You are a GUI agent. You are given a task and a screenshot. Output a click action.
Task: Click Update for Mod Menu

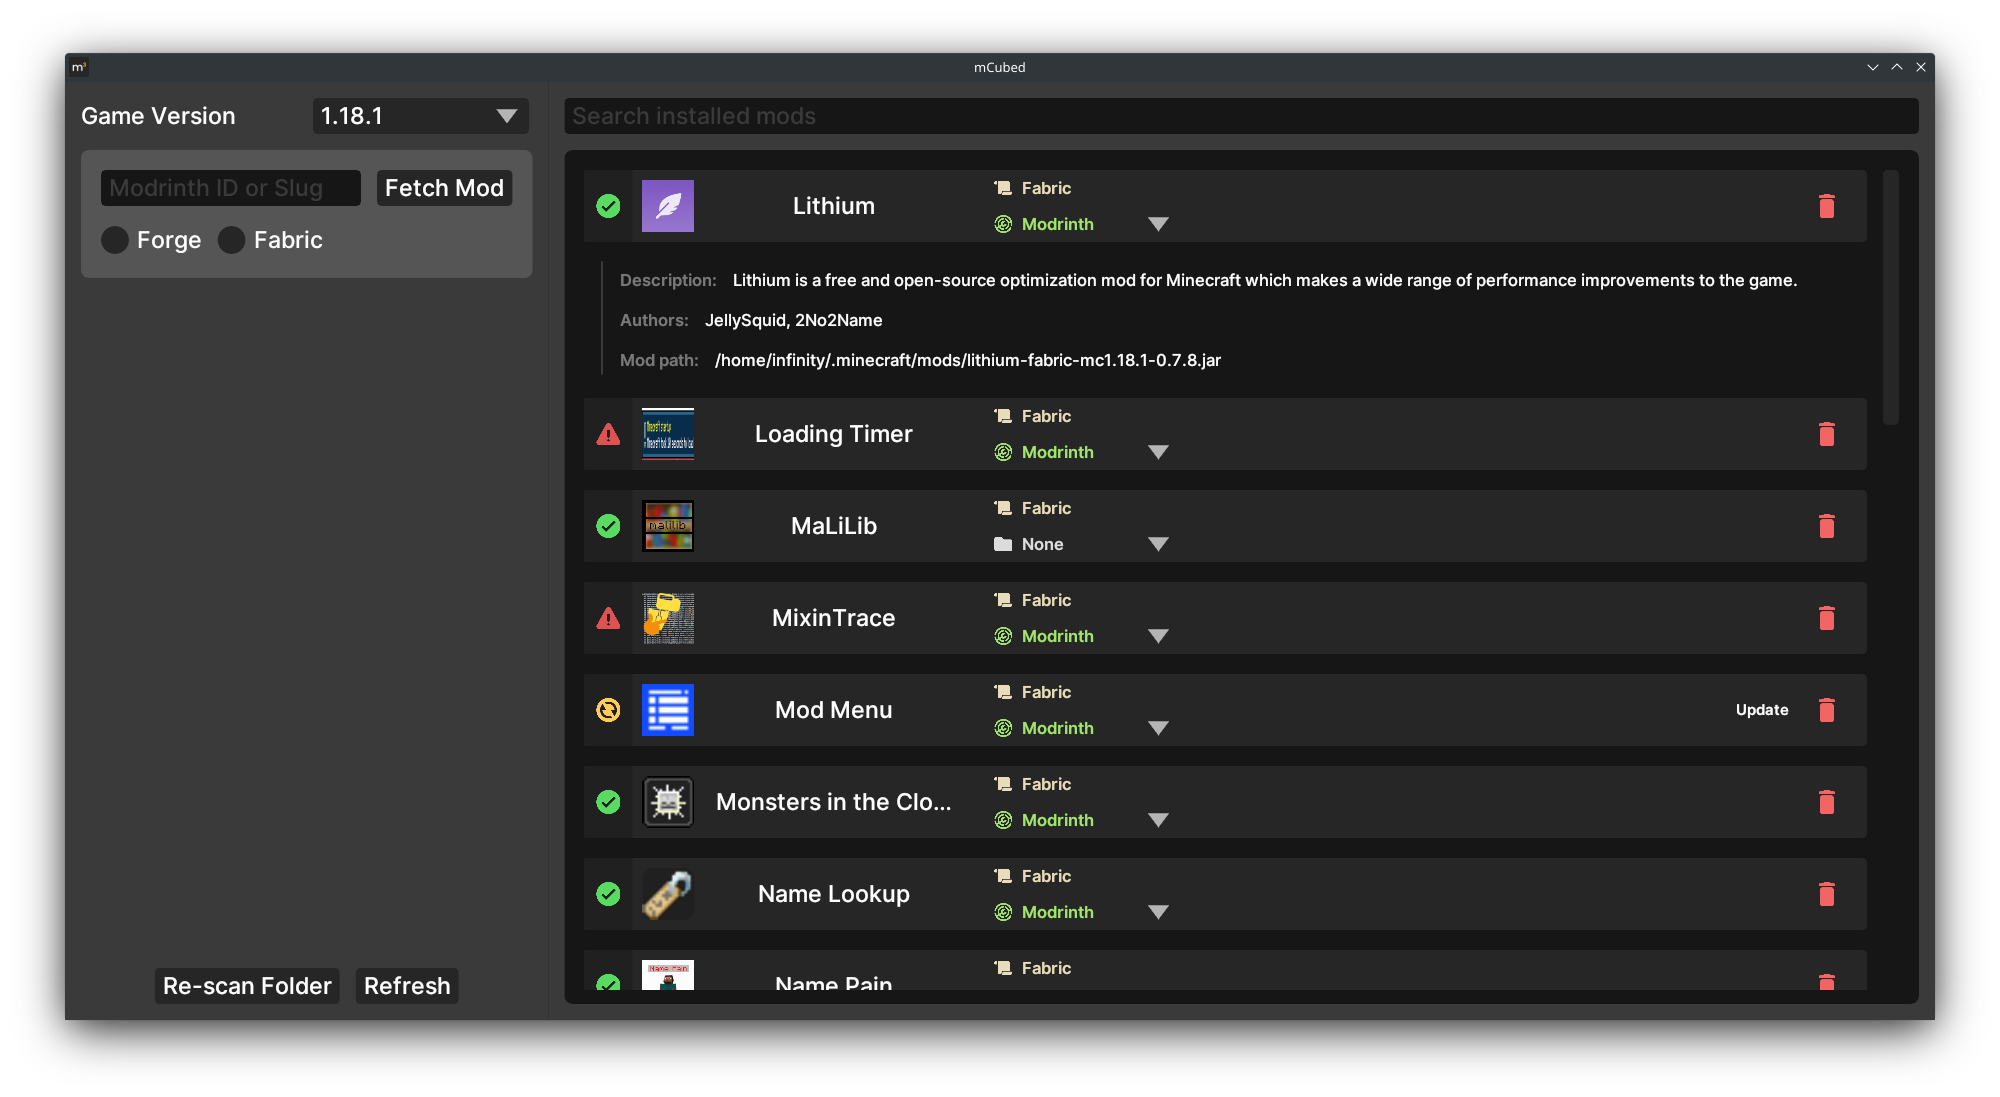point(1761,710)
